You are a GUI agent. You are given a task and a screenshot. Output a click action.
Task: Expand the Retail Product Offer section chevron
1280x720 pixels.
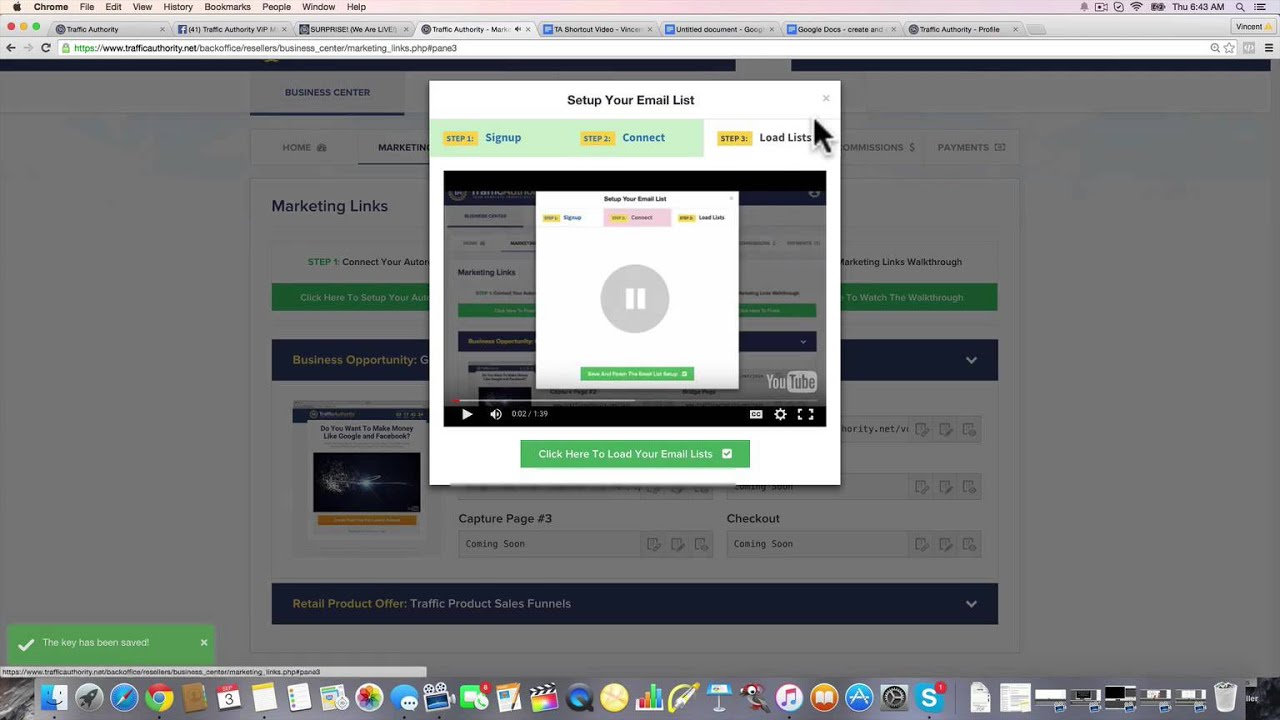[x=971, y=604]
